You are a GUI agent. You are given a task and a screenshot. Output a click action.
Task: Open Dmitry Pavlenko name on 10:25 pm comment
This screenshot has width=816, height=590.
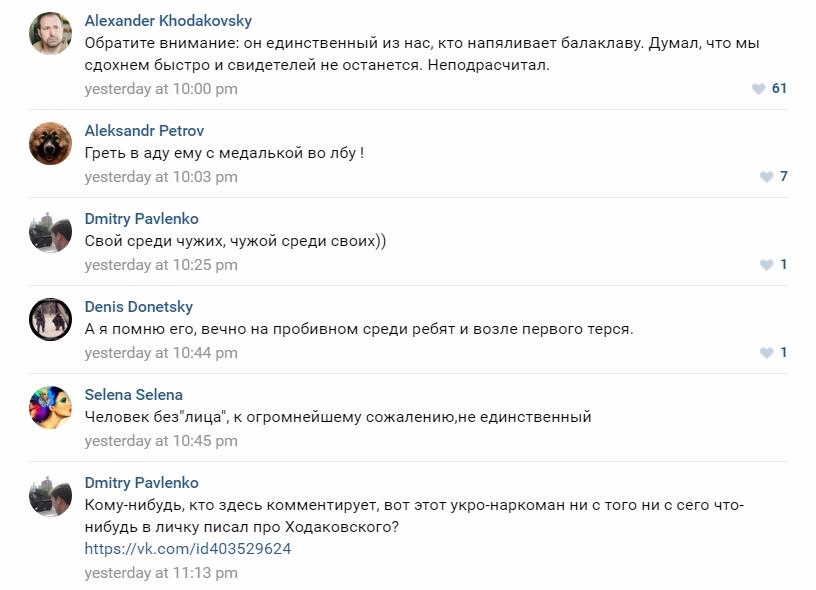click(142, 219)
